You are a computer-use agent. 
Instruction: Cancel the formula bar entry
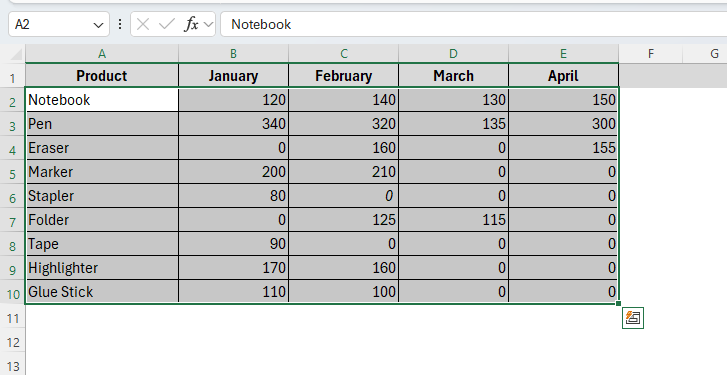pos(143,24)
